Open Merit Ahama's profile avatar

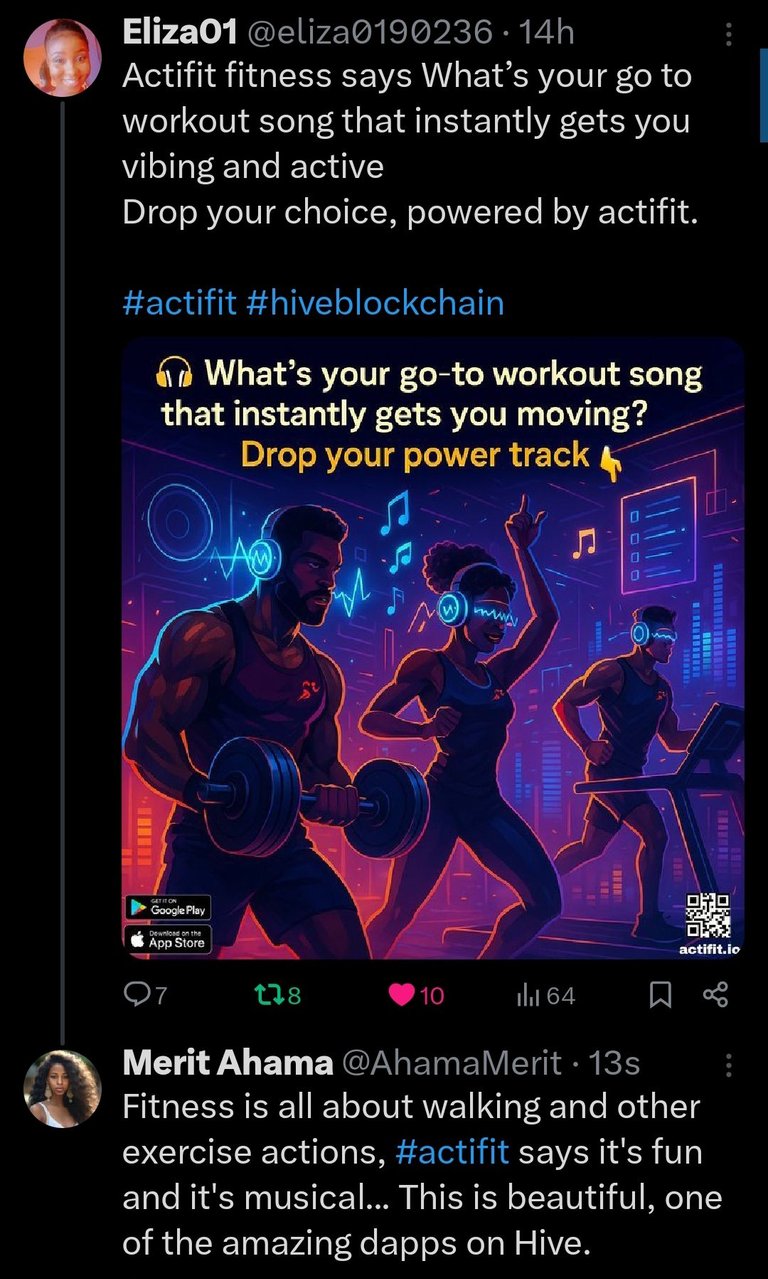[x=62, y=1087]
